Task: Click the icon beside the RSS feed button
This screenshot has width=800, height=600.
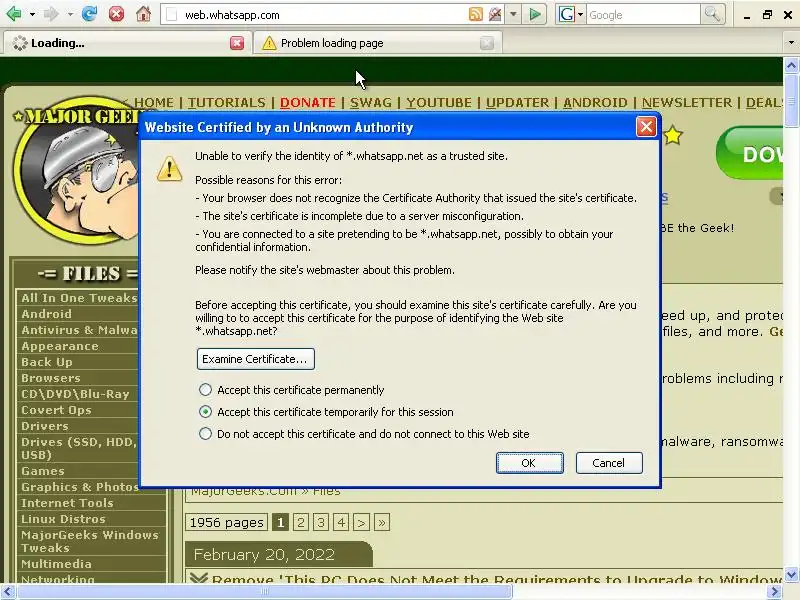Action: 494,14
